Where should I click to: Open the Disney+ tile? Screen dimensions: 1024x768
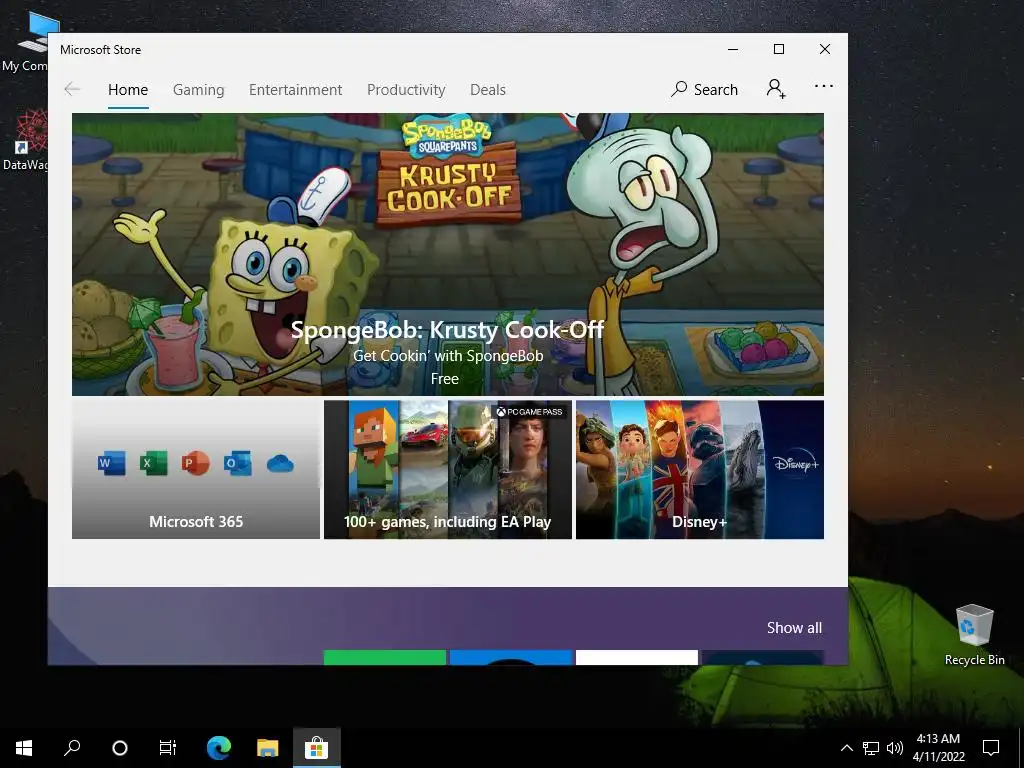tap(699, 470)
